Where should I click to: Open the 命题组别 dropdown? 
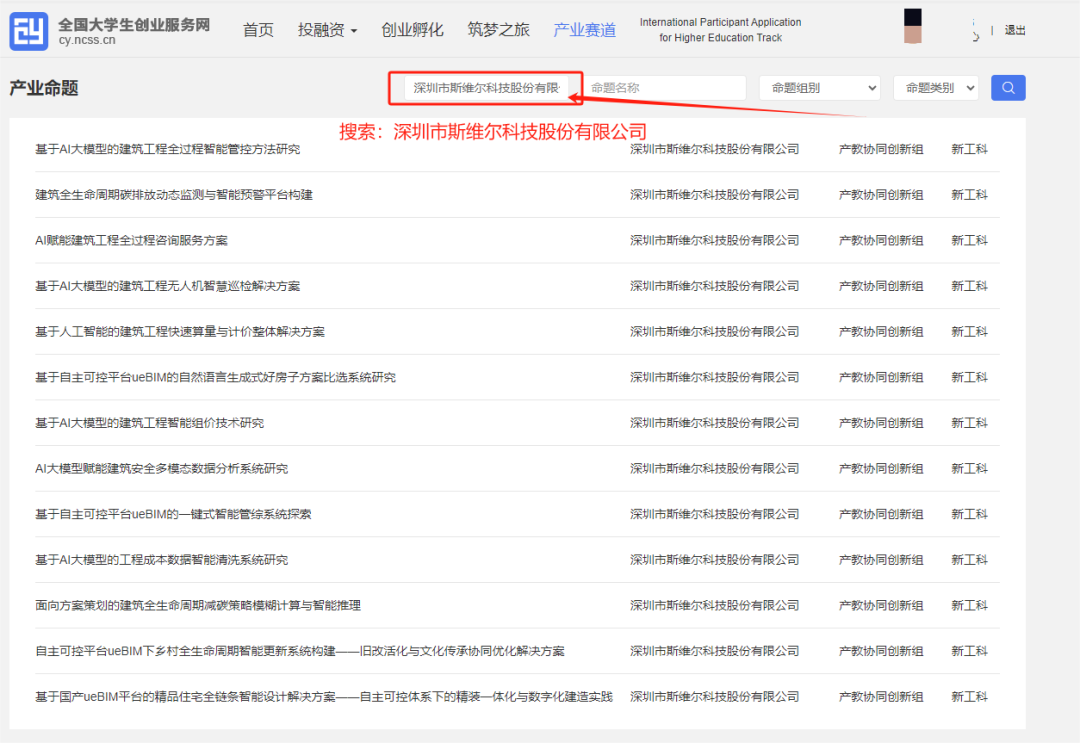(820, 87)
